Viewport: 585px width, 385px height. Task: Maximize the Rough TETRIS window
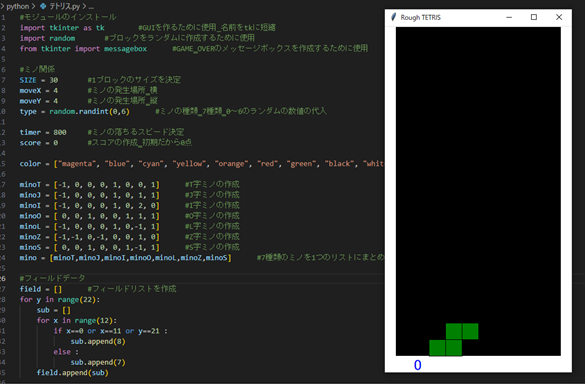click(534, 17)
